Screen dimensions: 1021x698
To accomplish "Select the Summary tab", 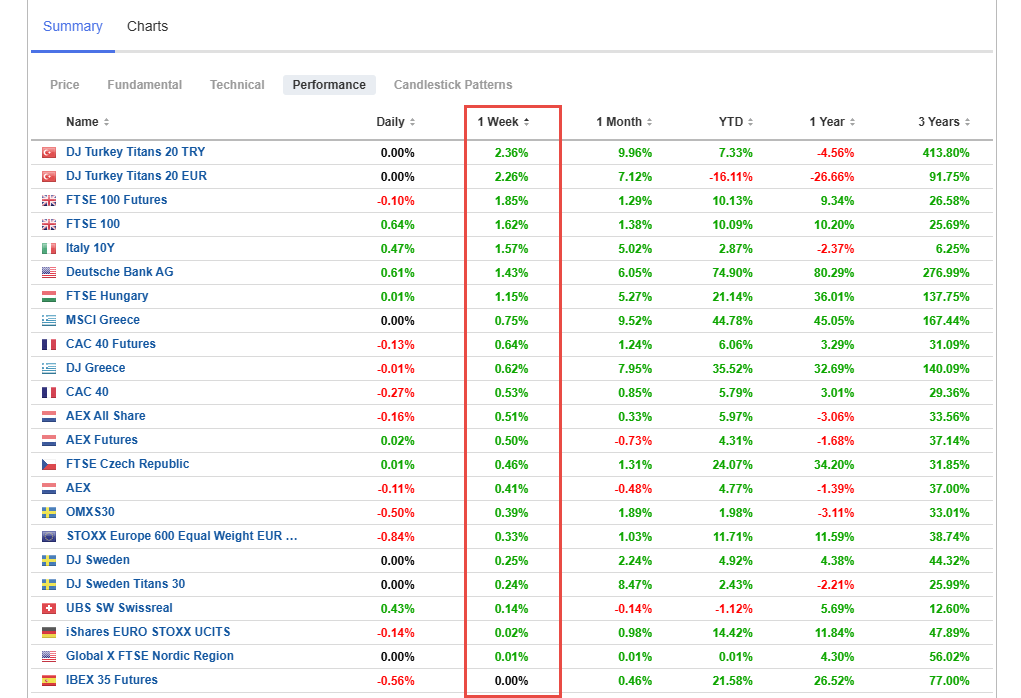I will coord(73,27).
